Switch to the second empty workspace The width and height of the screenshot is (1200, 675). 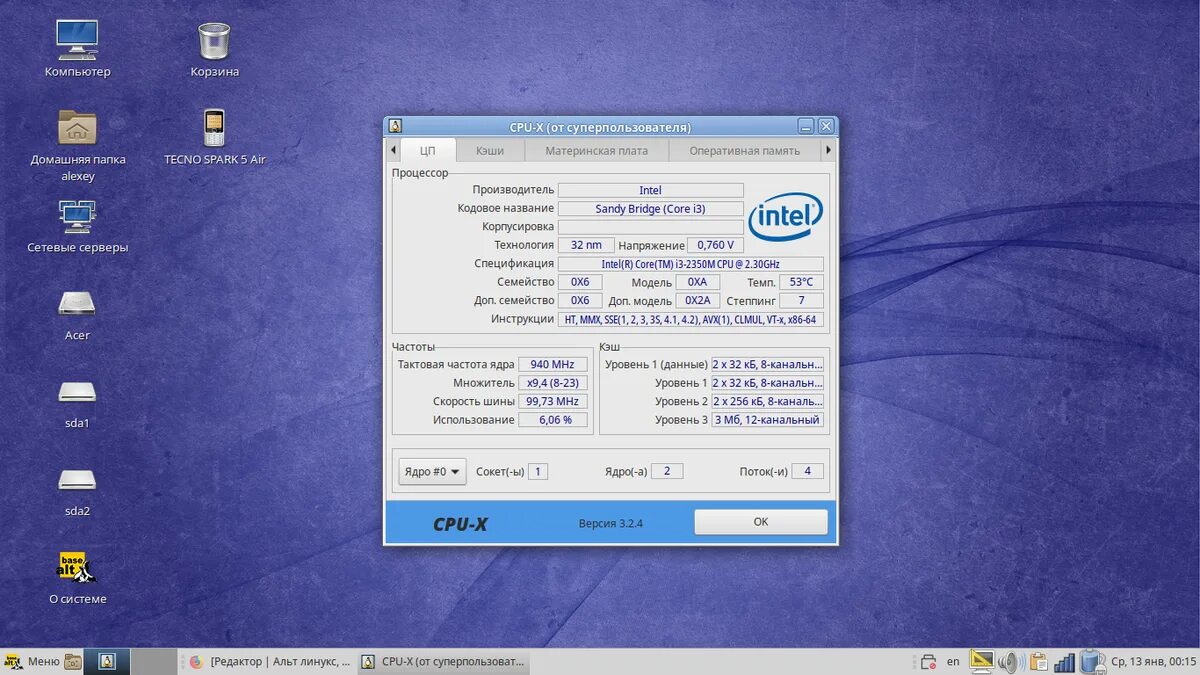[x=153, y=661]
